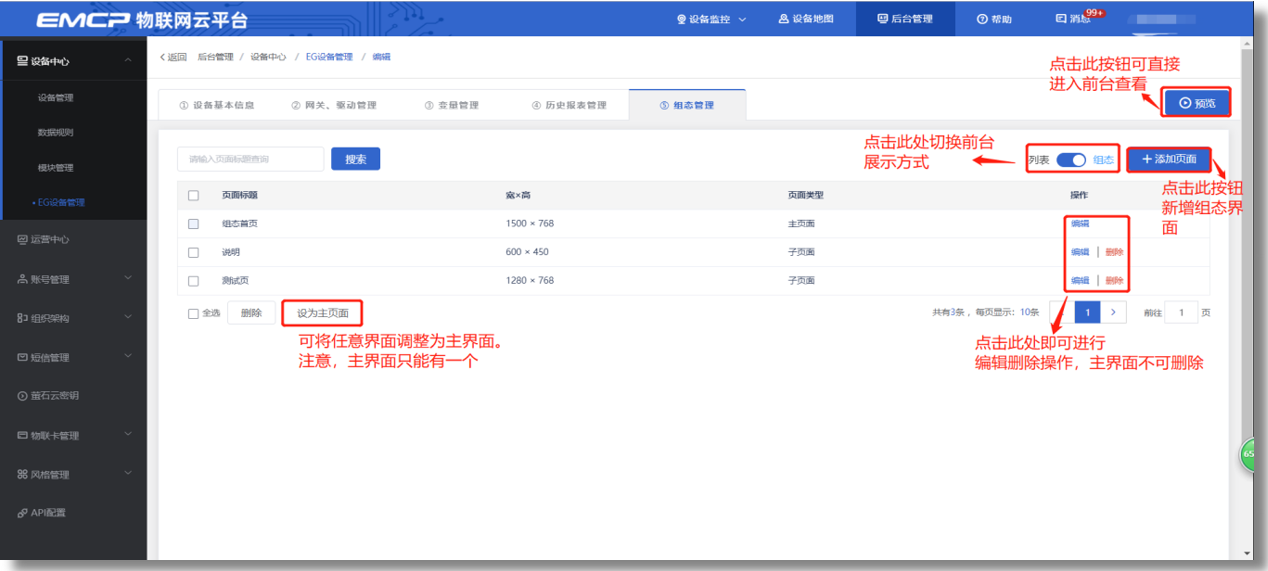Click the 运营中心 sidebar icon
This screenshot has width=1268, height=571.
pos(22,240)
